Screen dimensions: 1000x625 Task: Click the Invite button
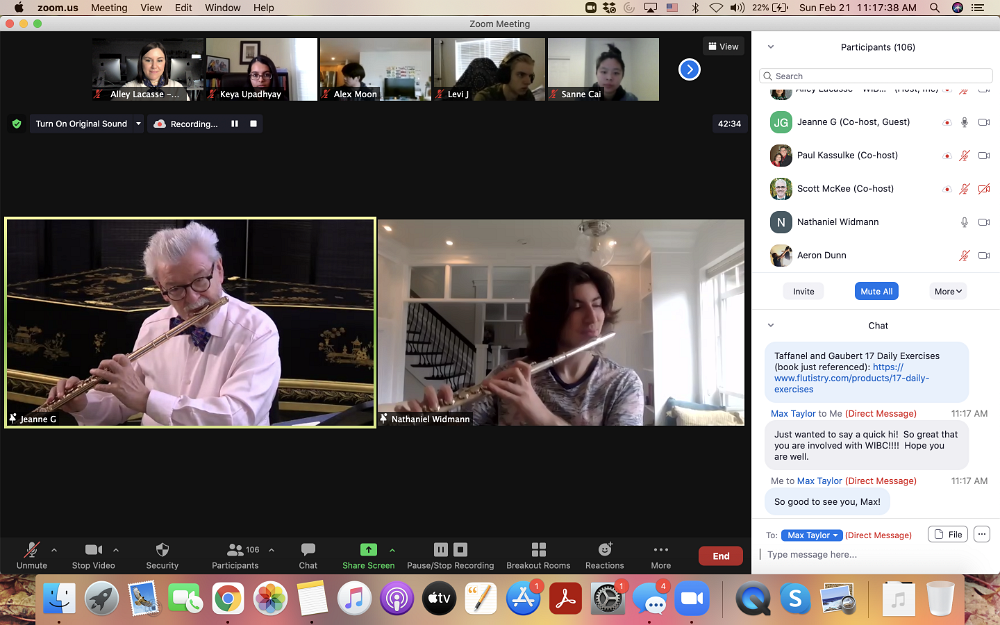[x=804, y=291]
